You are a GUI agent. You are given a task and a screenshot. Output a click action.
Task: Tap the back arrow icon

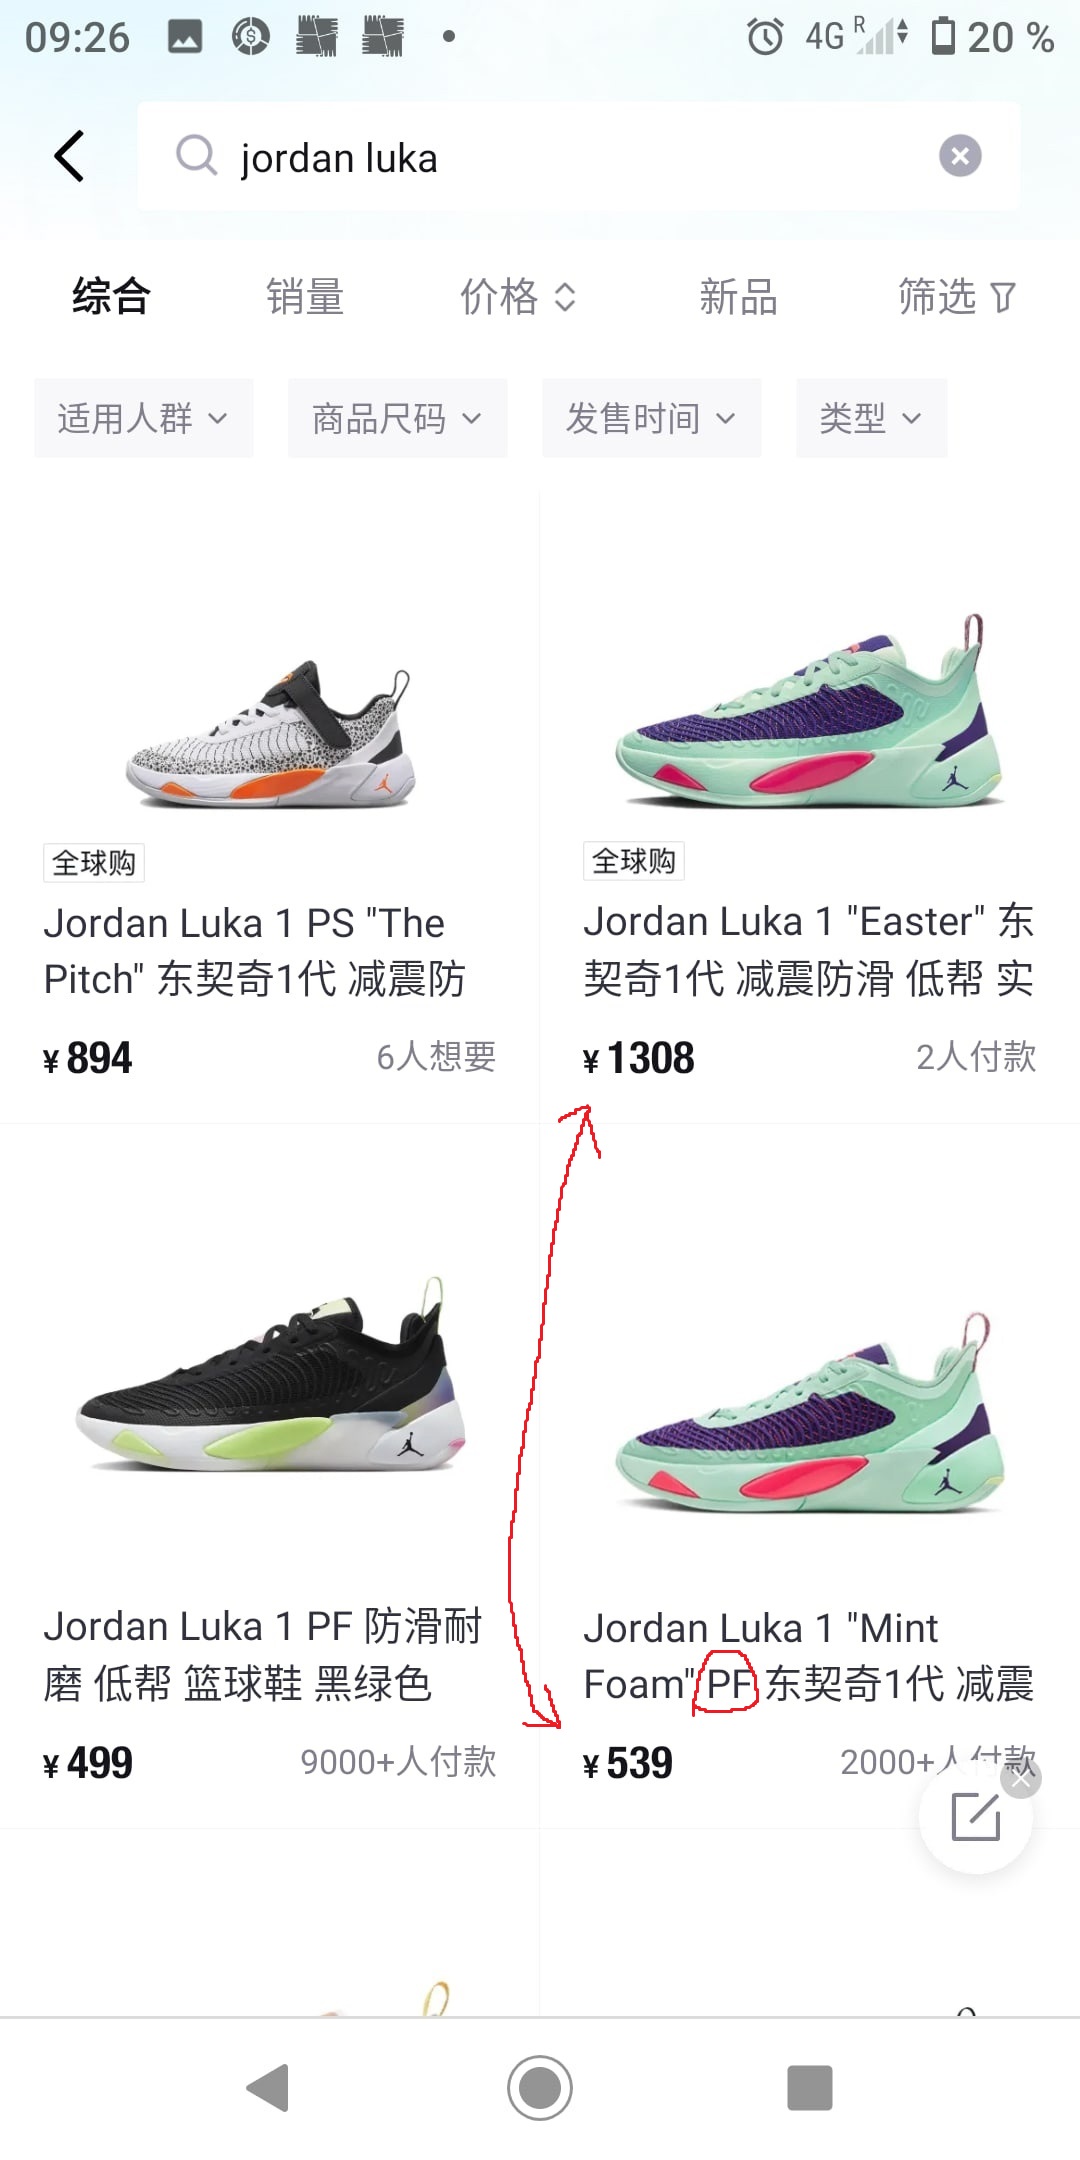pos(68,156)
